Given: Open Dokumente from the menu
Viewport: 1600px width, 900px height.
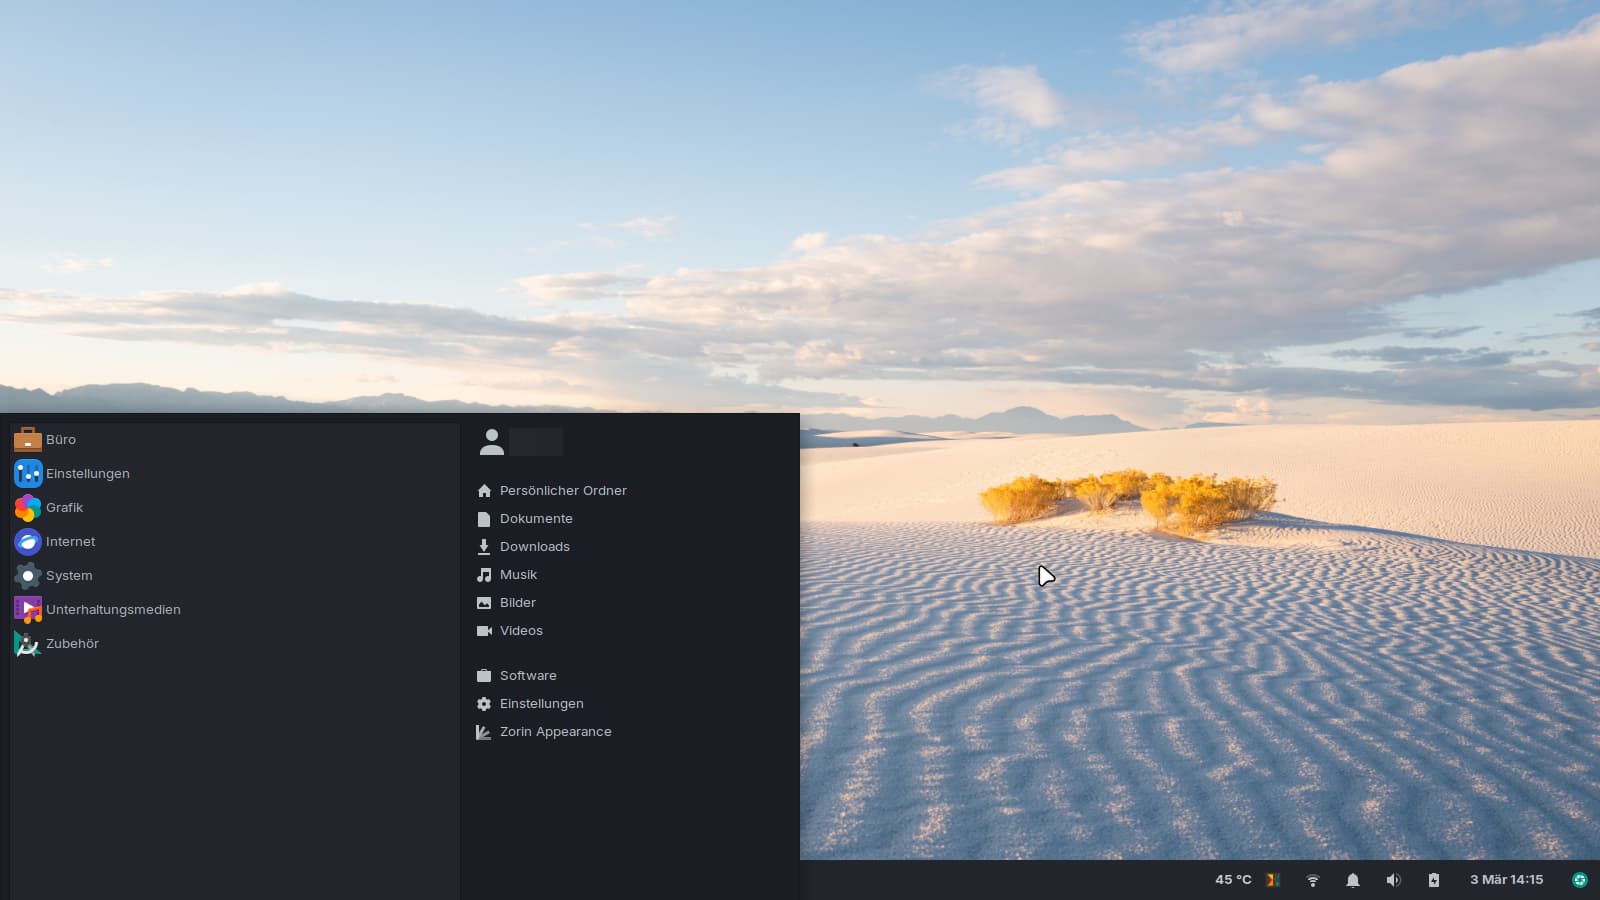Looking at the screenshot, I should [536, 518].
